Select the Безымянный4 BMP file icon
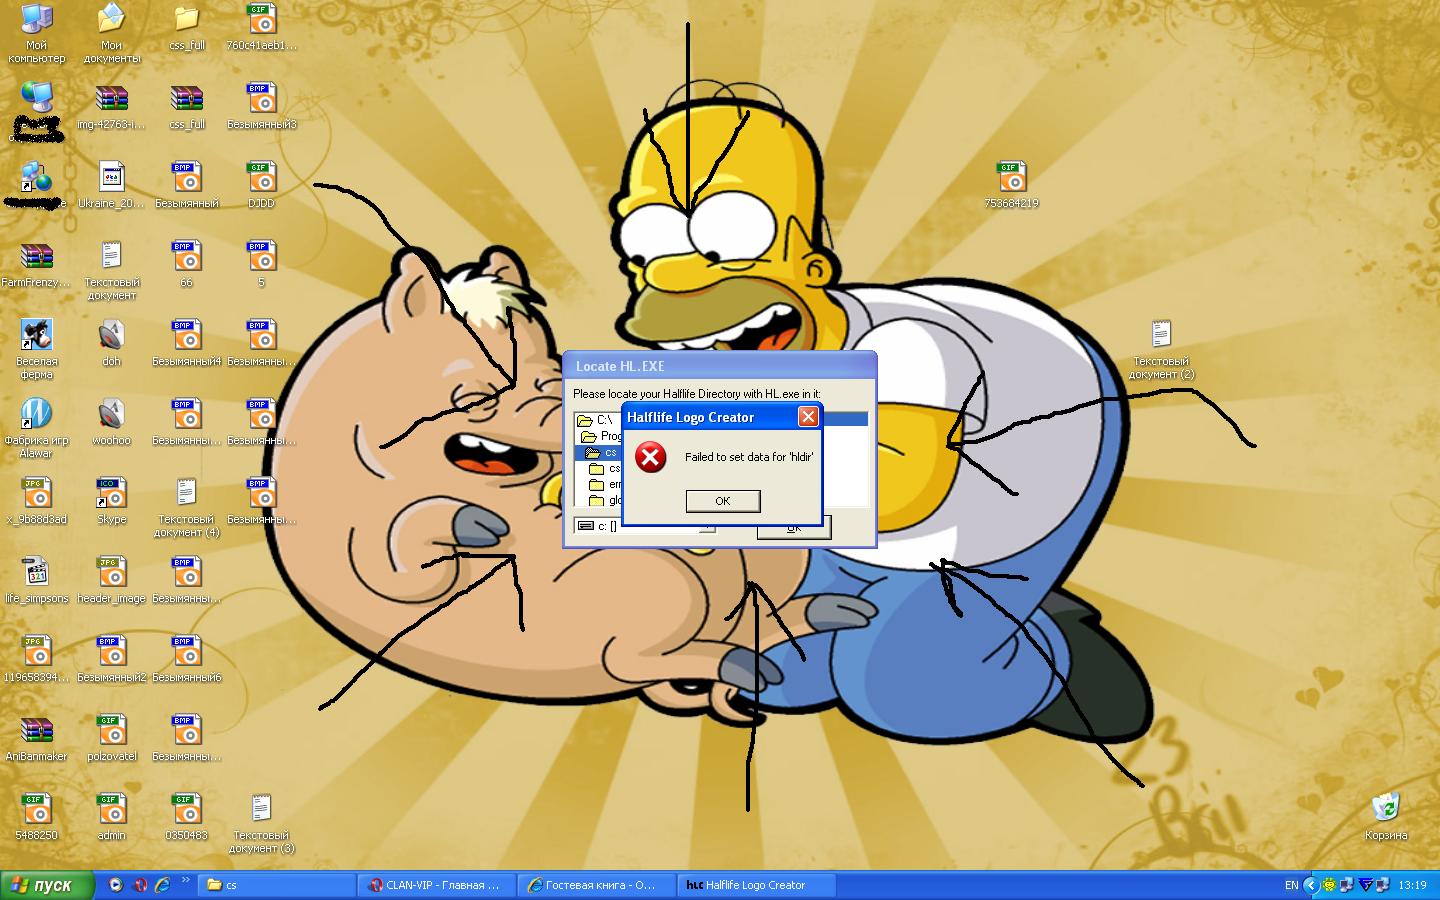 pos(187,344)
